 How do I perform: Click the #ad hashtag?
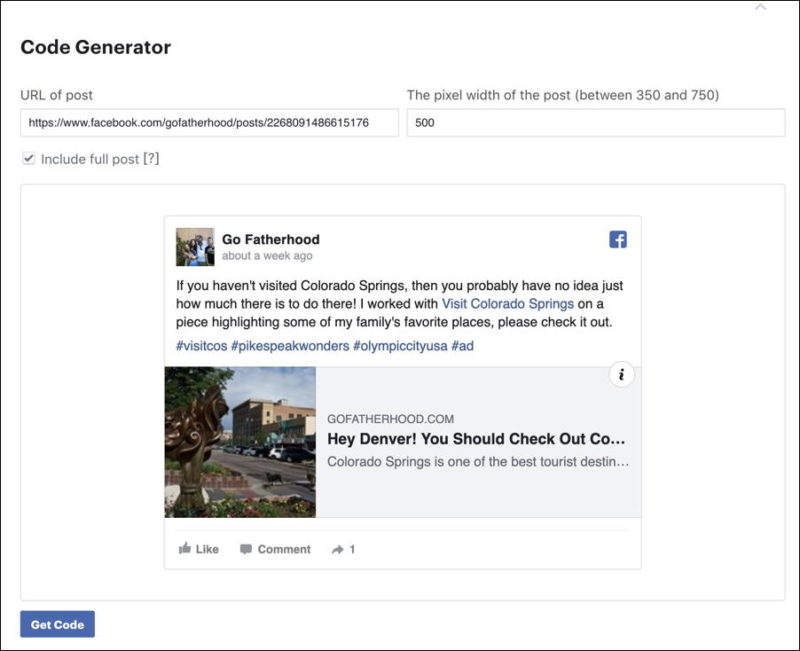[463, 345]
